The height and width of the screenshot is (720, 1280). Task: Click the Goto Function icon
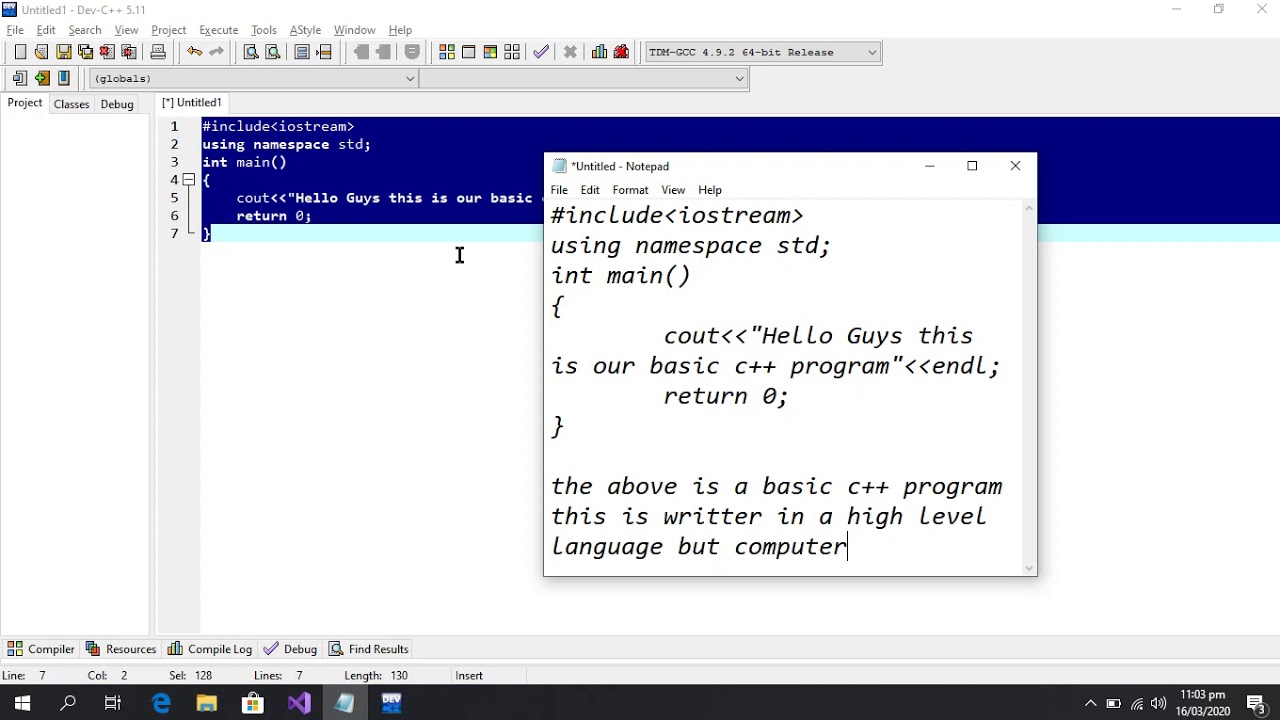(x=302, y=52)
